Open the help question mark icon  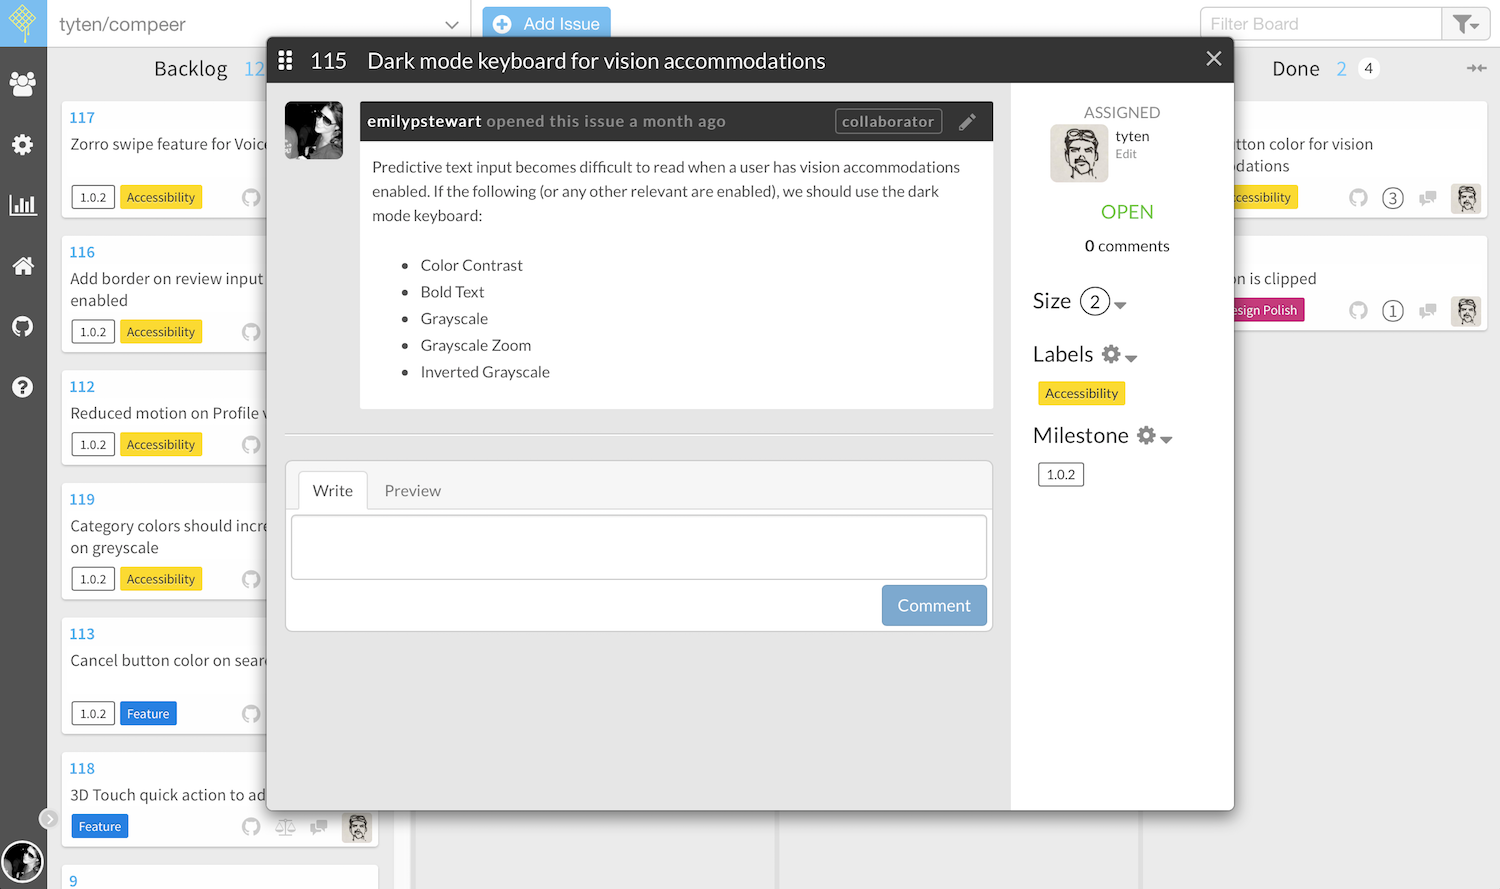23,387
